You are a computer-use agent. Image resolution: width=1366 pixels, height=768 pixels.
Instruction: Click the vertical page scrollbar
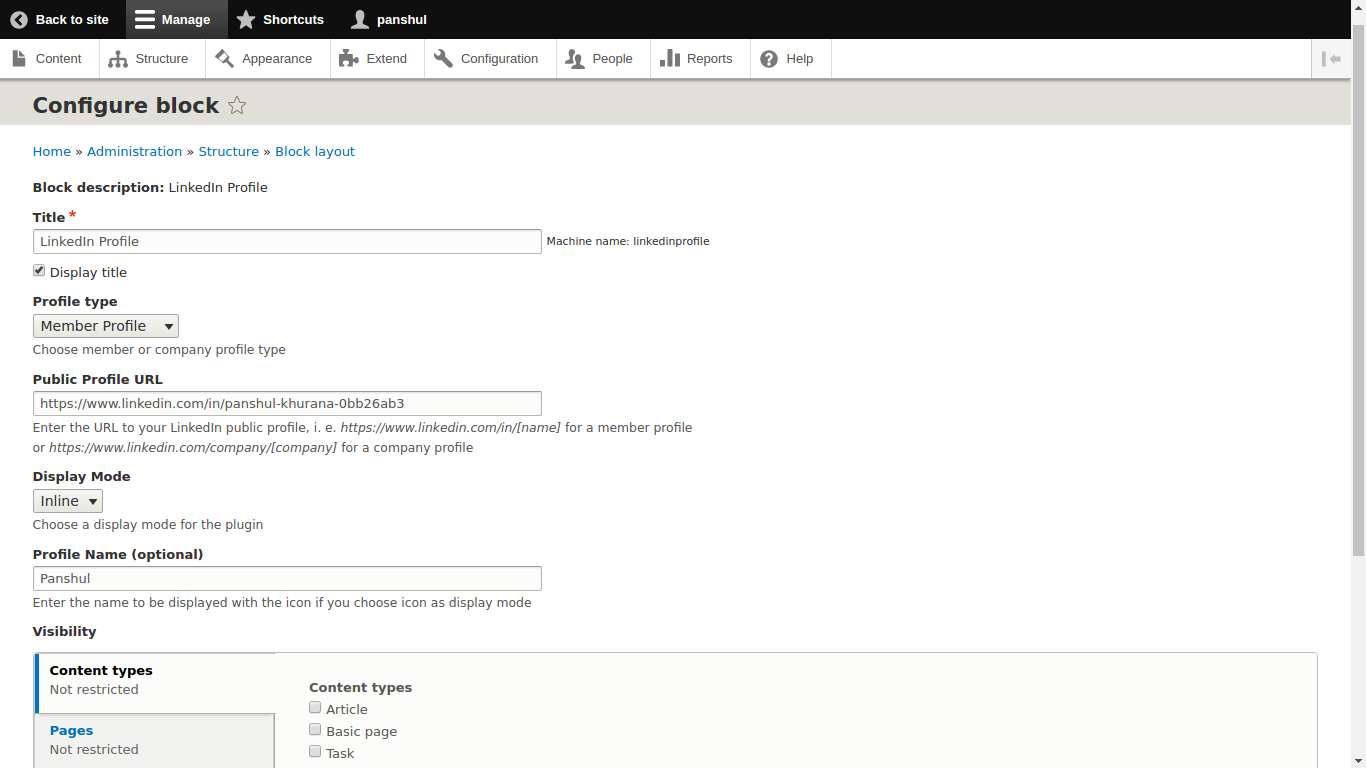[1358, 290]
